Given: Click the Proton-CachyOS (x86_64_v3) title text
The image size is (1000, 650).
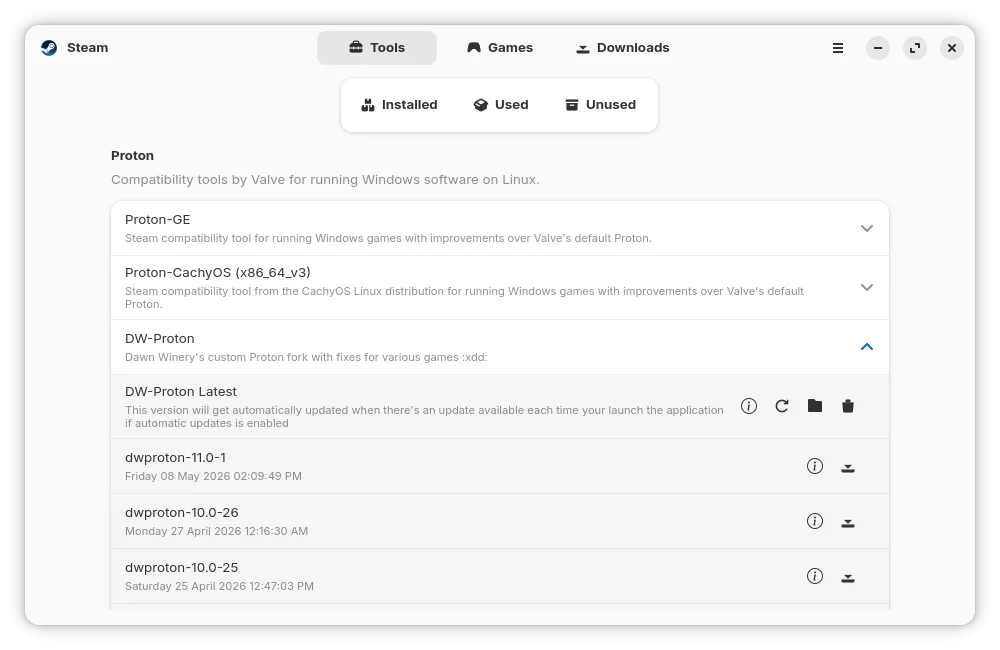Looking at the screenshot, I should point(217,272).
